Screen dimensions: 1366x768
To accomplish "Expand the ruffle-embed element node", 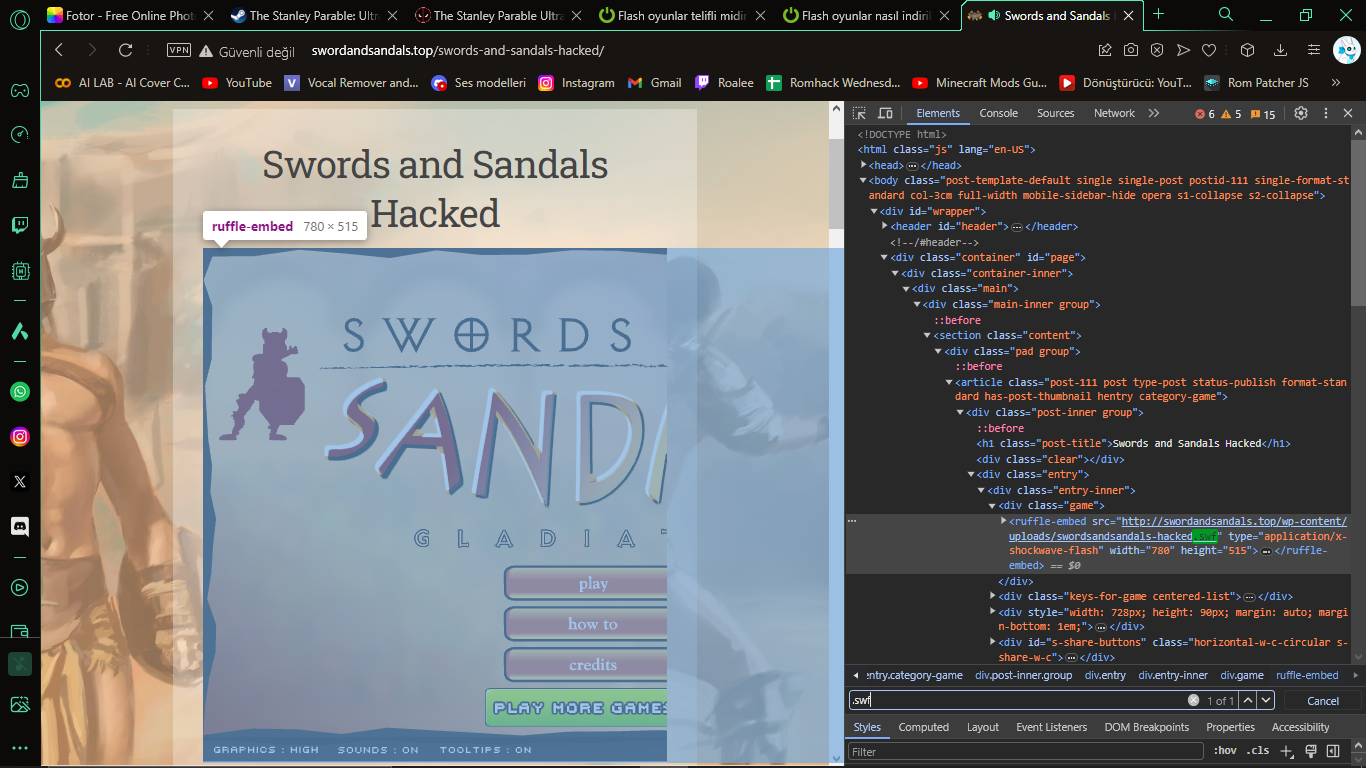I will pyautogui.click(x=1004, y=521).
